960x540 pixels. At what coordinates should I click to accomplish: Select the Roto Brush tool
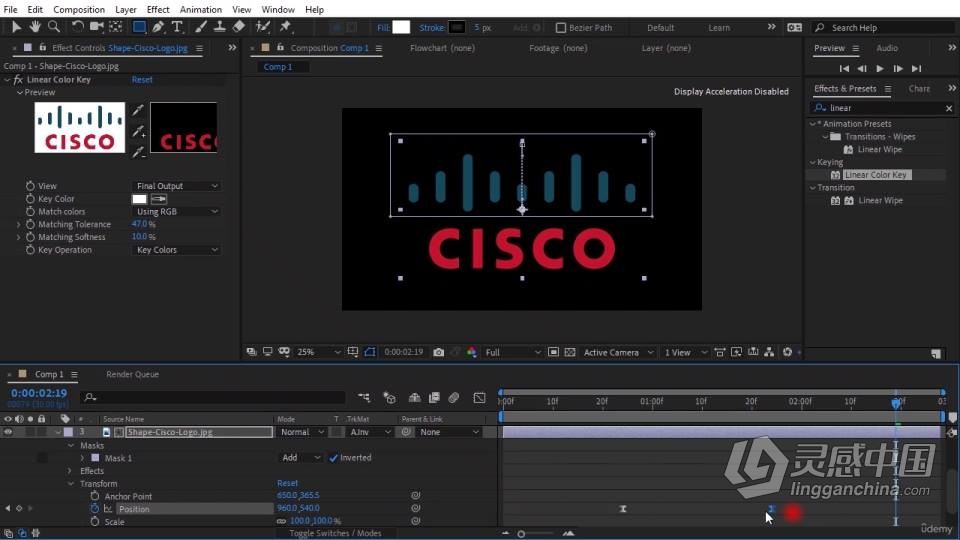263,26
